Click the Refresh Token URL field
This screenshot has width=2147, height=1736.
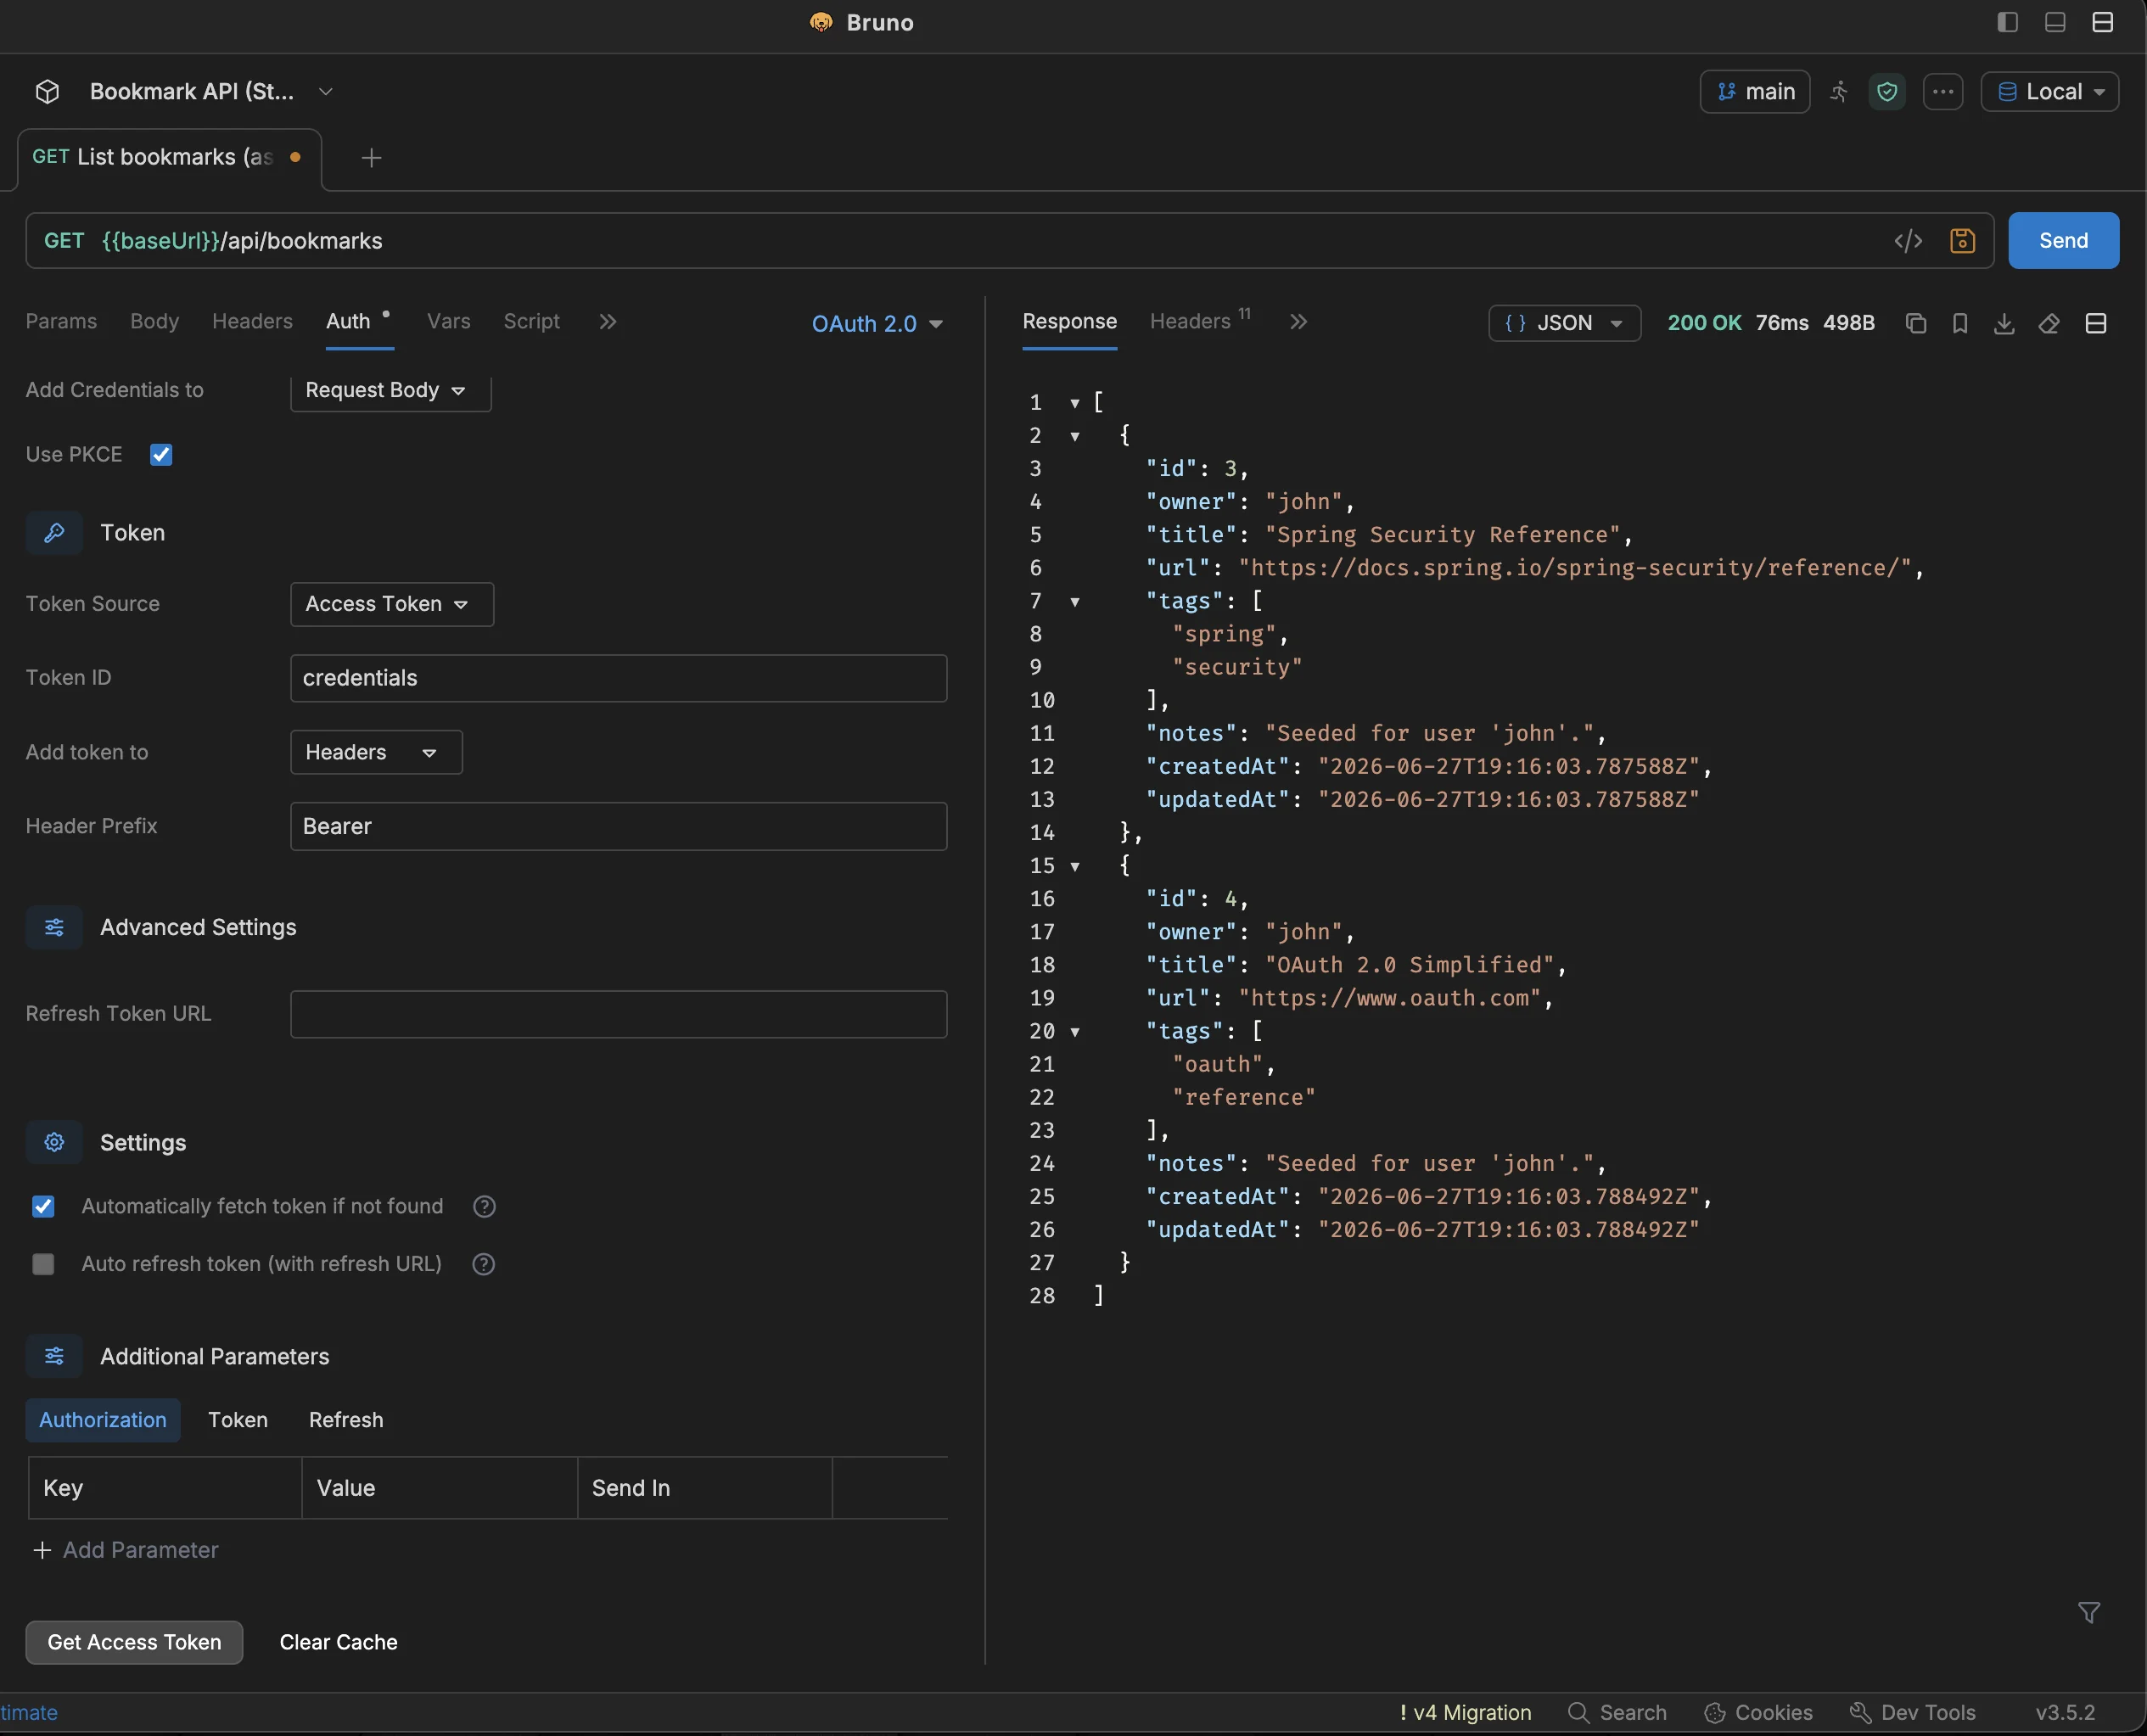(x=618, y=1014)
